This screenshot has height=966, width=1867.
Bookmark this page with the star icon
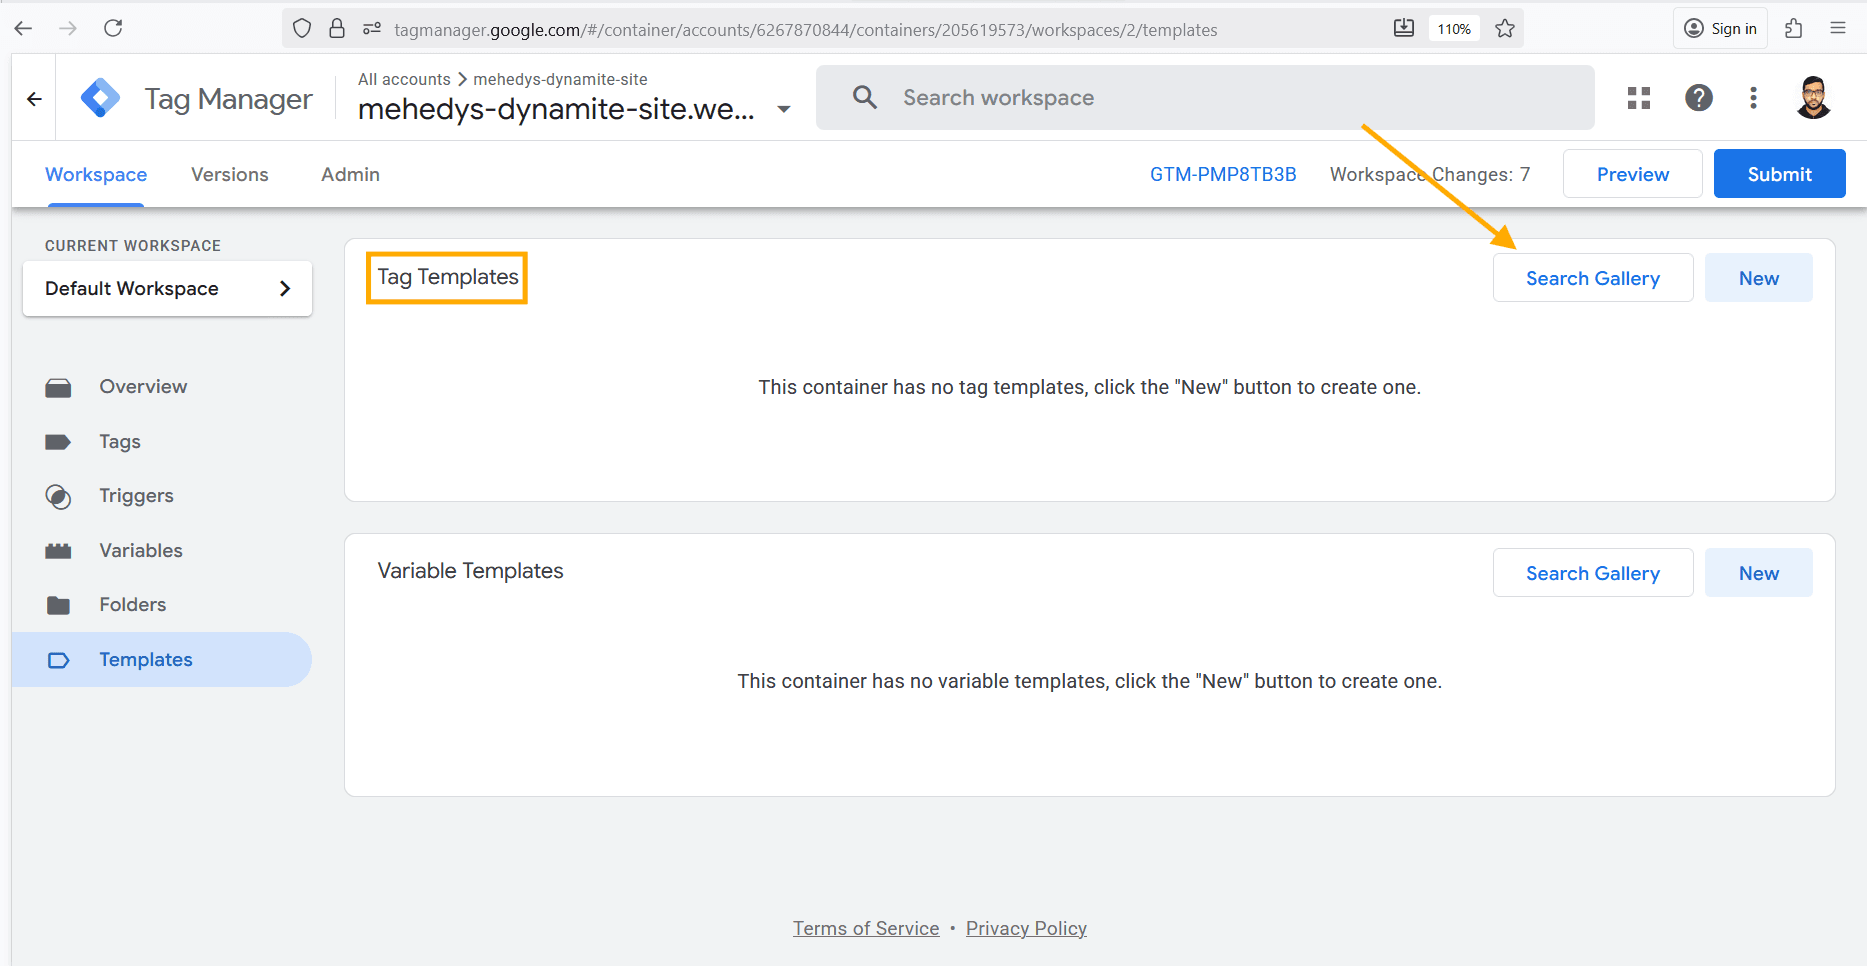pyautogui.click(x=1505, y=29)
